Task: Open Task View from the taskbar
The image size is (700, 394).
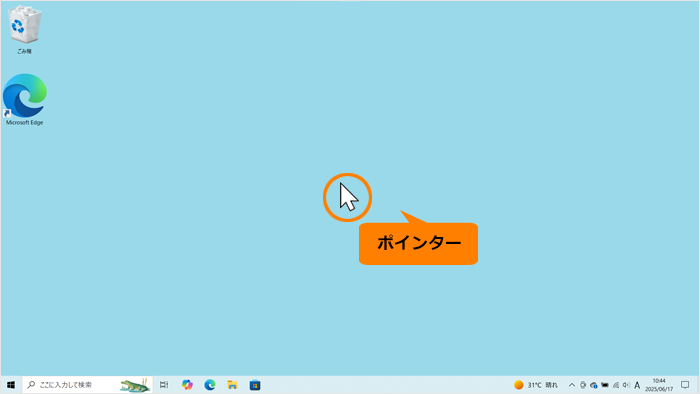Action: click(164, 385)
